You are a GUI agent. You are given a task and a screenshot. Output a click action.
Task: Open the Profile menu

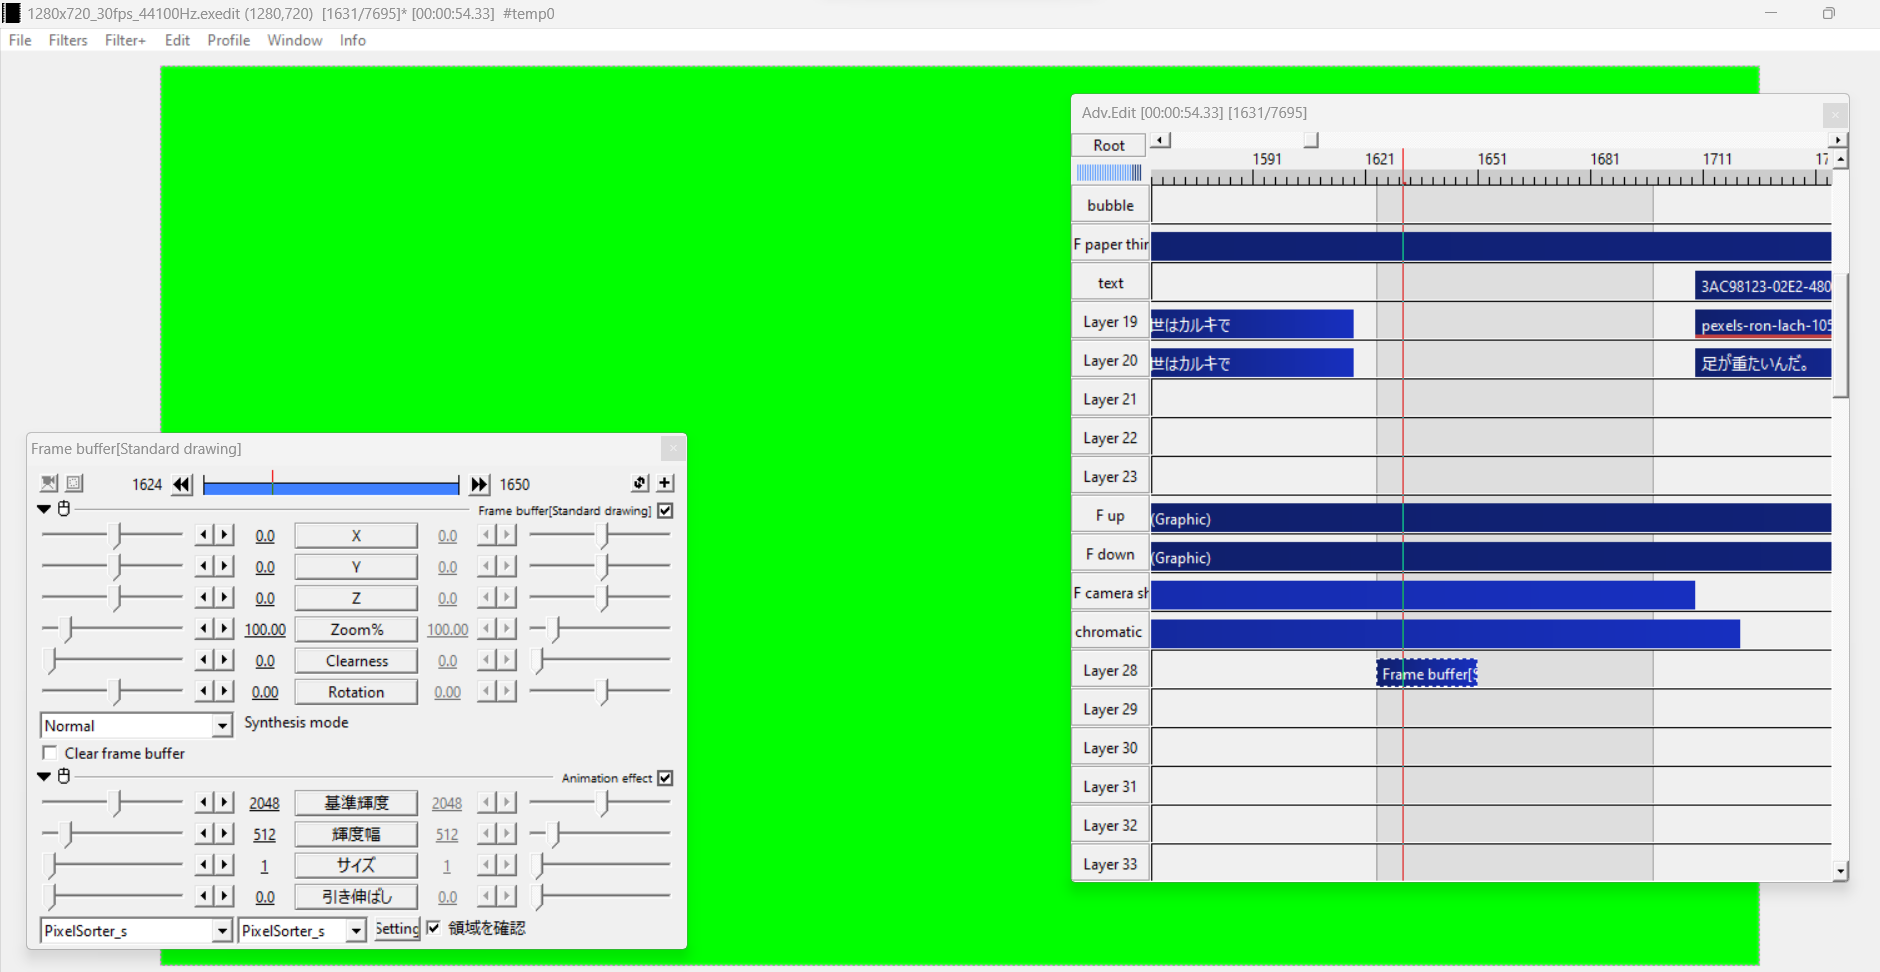click(x=228, y=40)
